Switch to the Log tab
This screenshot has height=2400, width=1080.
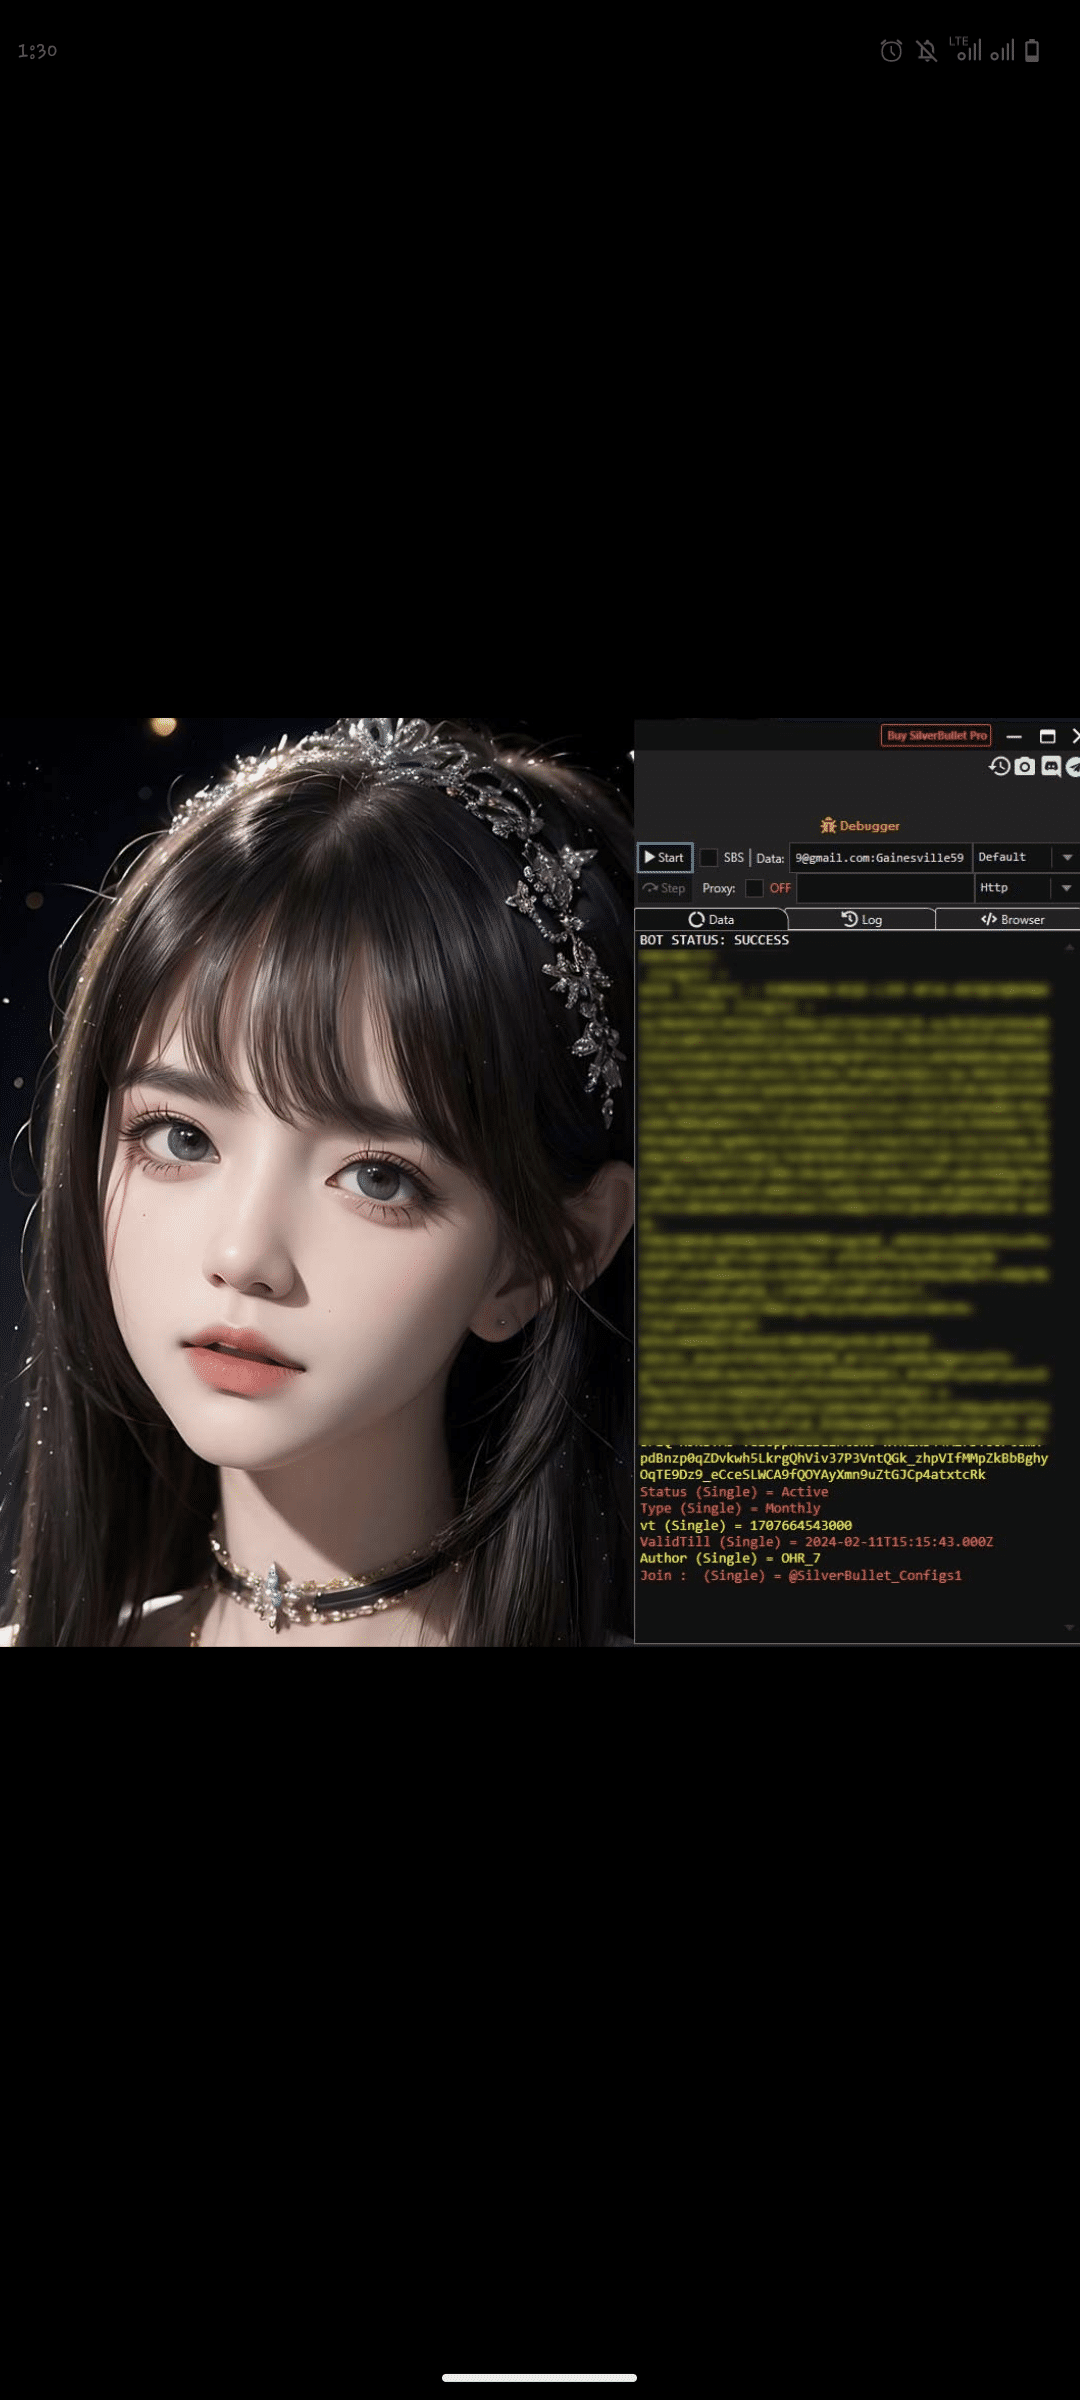pyautogui.click(x=861, y=919)
